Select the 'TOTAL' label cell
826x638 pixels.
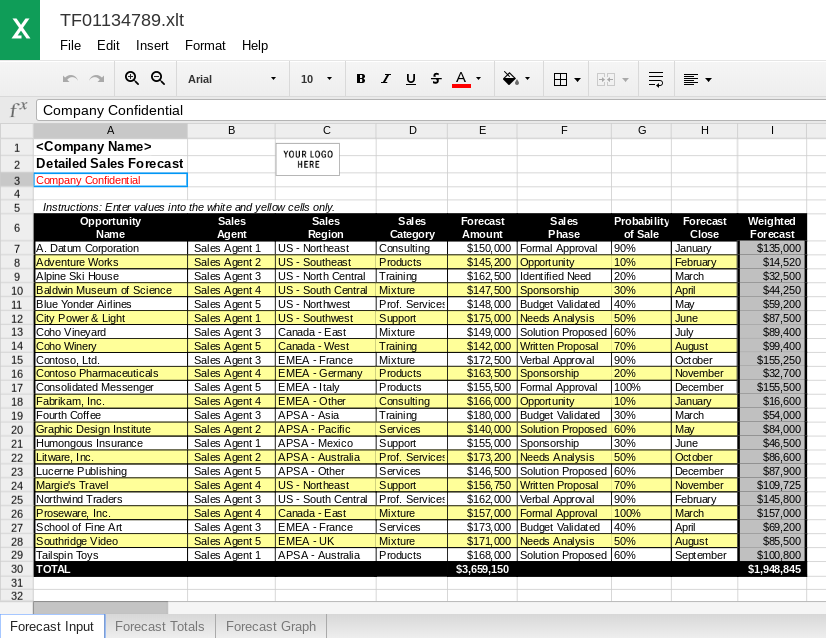[x=111, y=570]
